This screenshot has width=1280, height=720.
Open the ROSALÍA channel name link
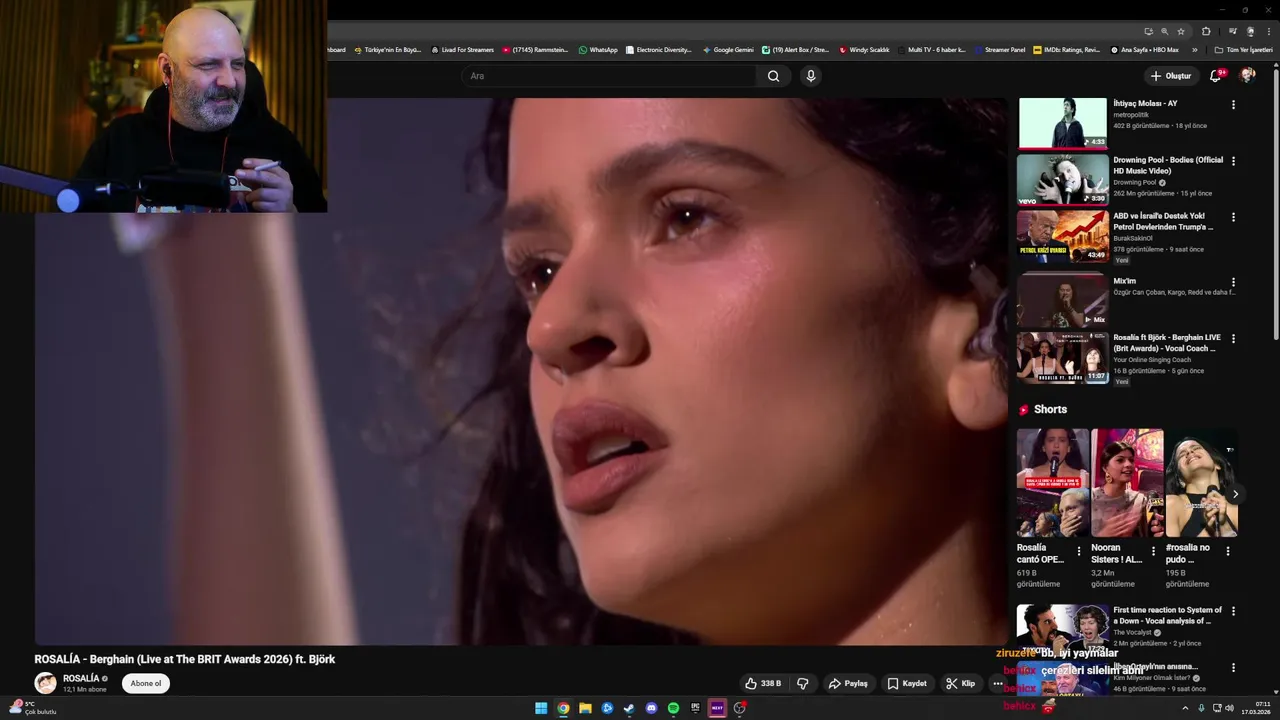click(x=81, y=679)
